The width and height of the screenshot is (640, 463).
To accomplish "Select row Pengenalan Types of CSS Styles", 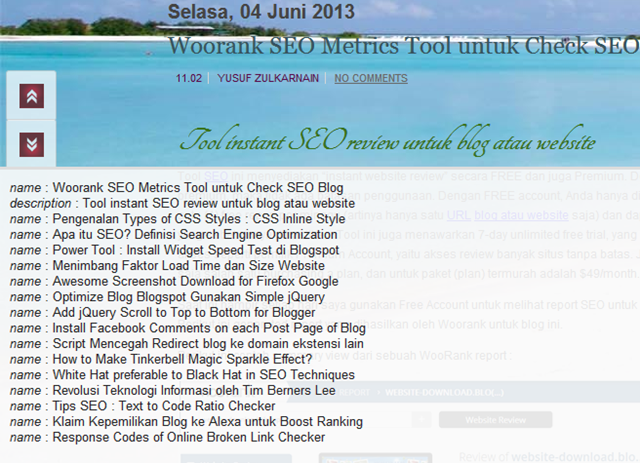I will pyautogui.click(x=178, y=219).
